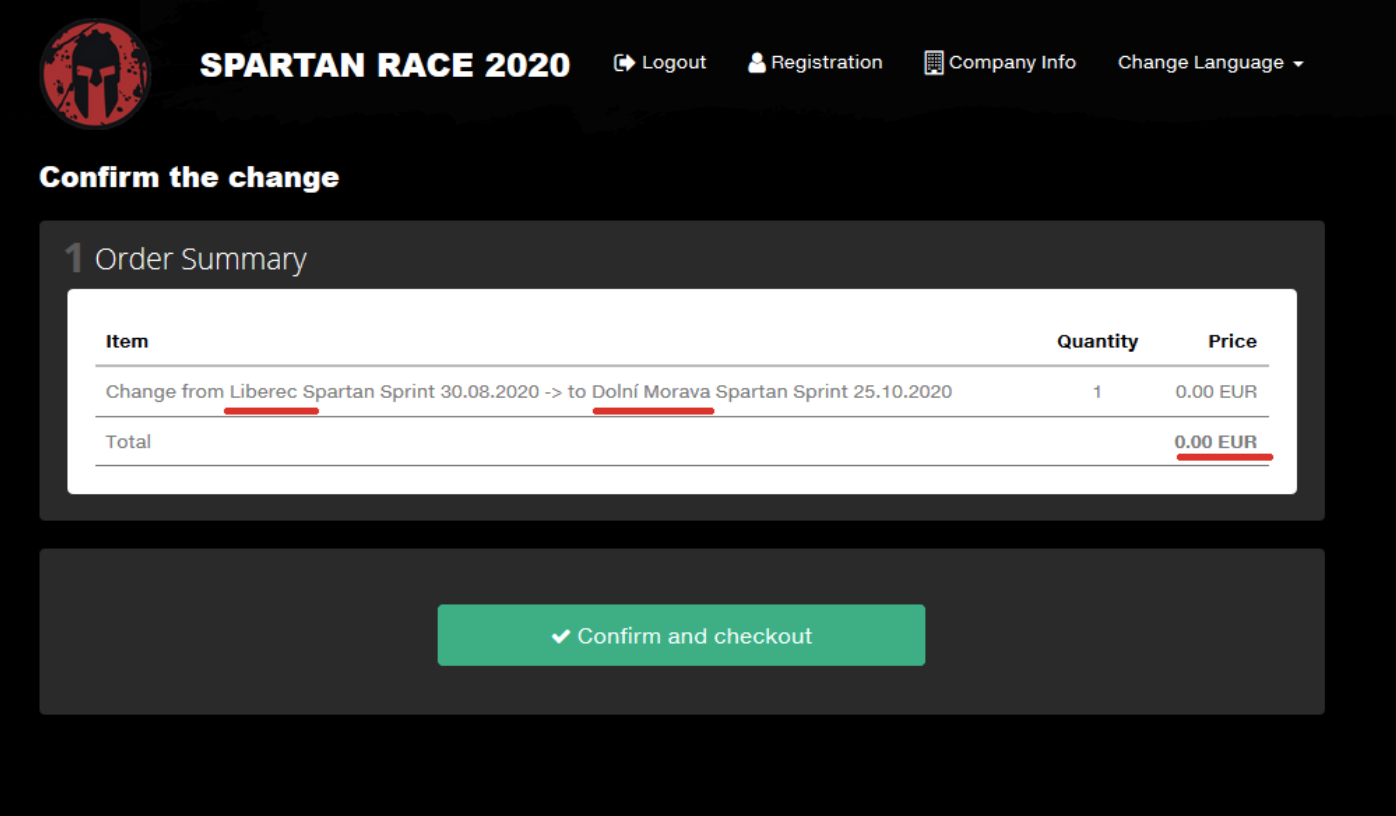Image resolution: width=1396 pixels, height=816 pixels.
Task: Click the Spartan helmet logo
Action: pos(95,73)
